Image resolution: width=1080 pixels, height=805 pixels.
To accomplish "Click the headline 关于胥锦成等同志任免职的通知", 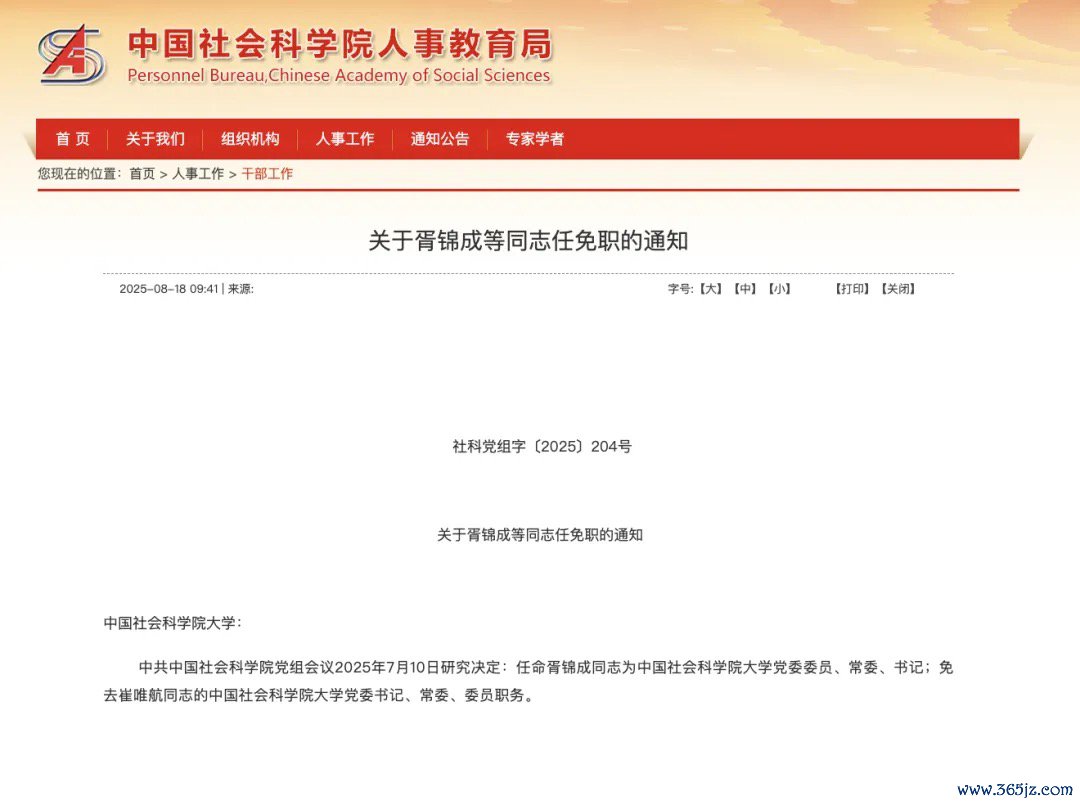I will pos(528,241).
